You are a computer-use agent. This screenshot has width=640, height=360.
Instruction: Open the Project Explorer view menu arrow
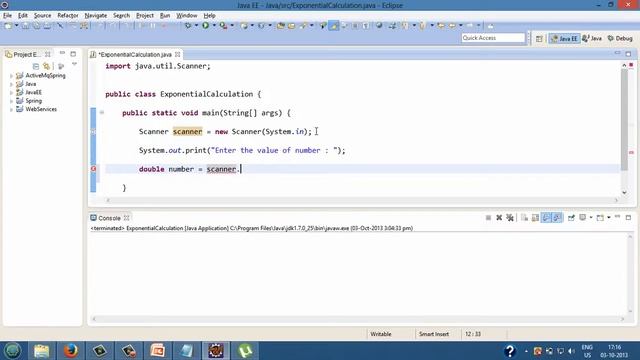pos(74,64)
